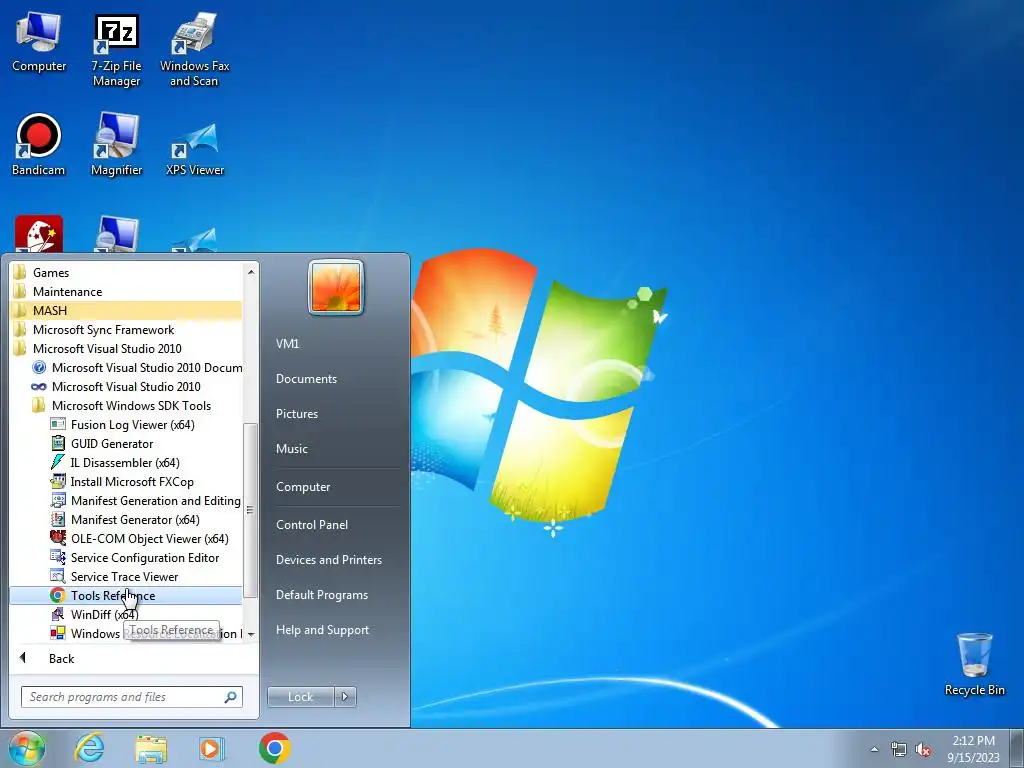Screen dimensions: 1024x768
Task: Expand the MASH folder
Action: point(125,310)
